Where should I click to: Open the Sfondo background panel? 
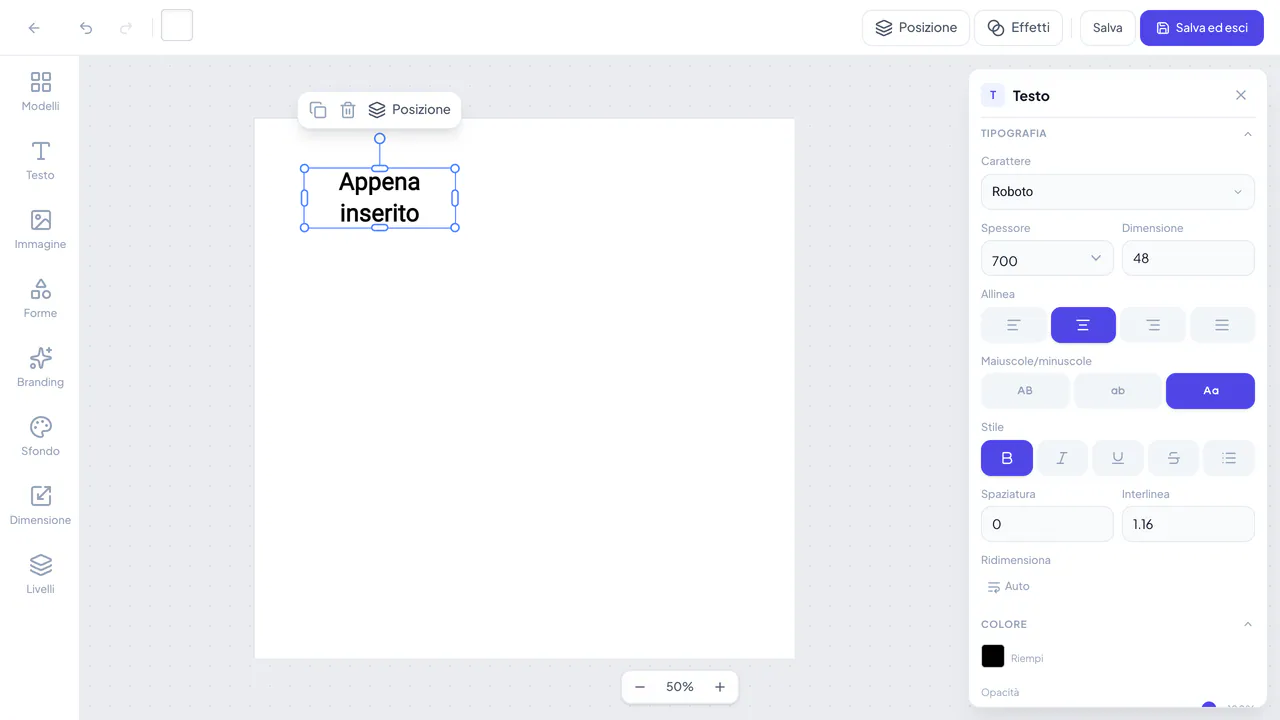pos(40,436)
